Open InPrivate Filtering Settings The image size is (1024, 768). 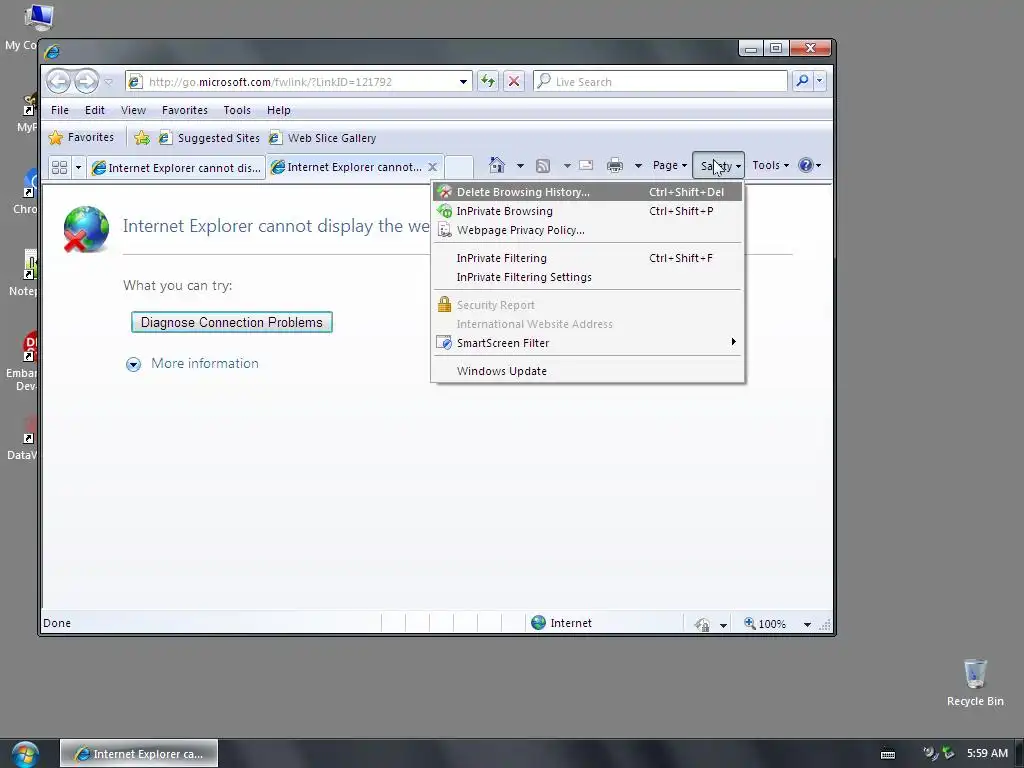[587, 277]
